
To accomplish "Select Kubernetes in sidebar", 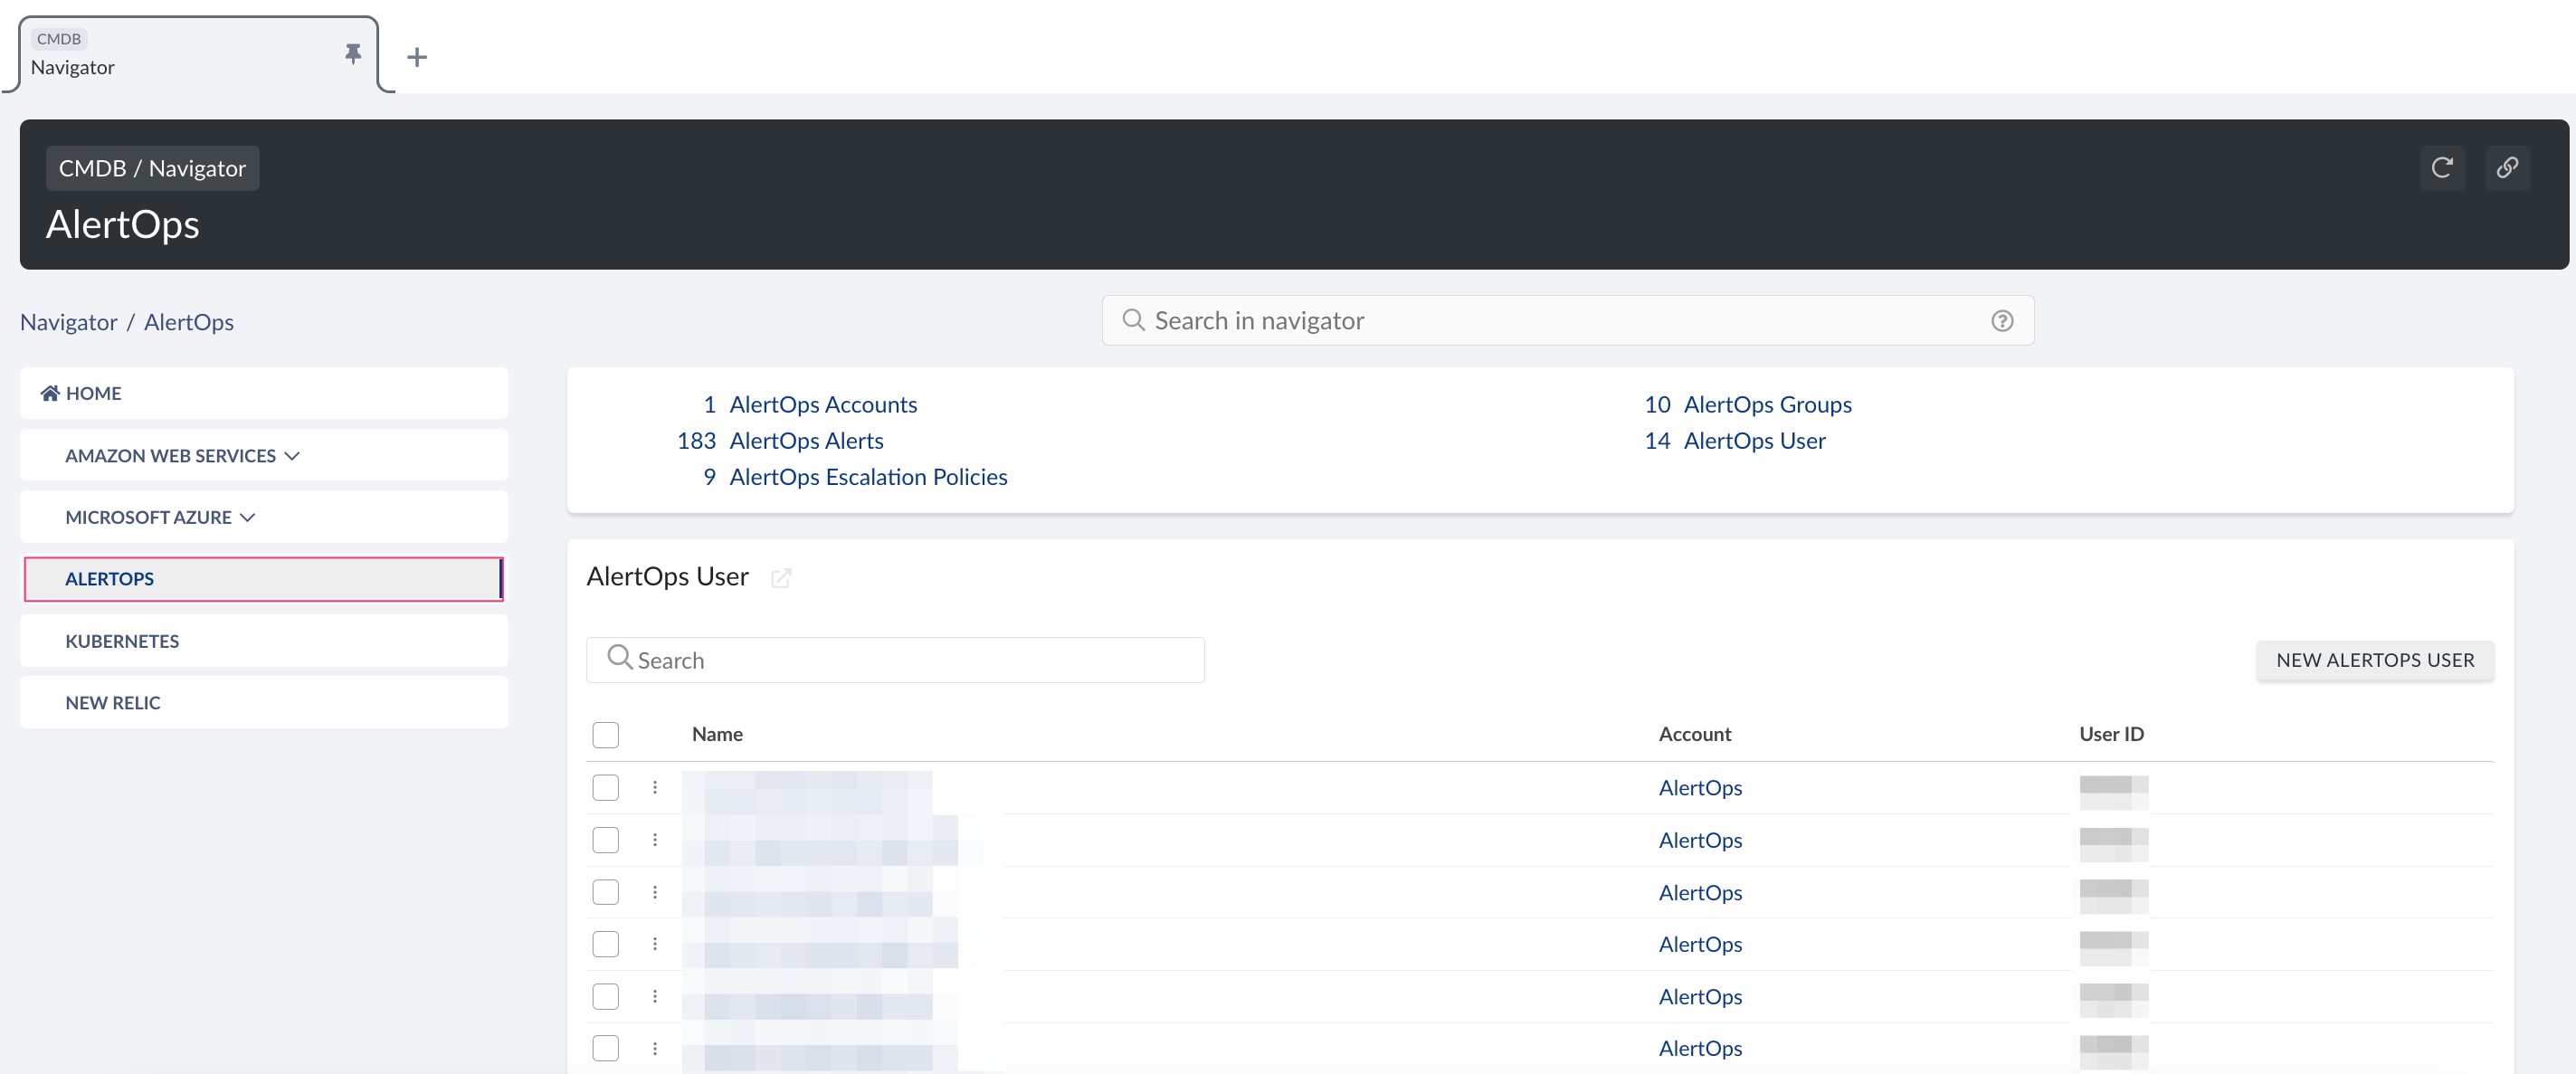I will pyautogui.click(x=264, y=641).
